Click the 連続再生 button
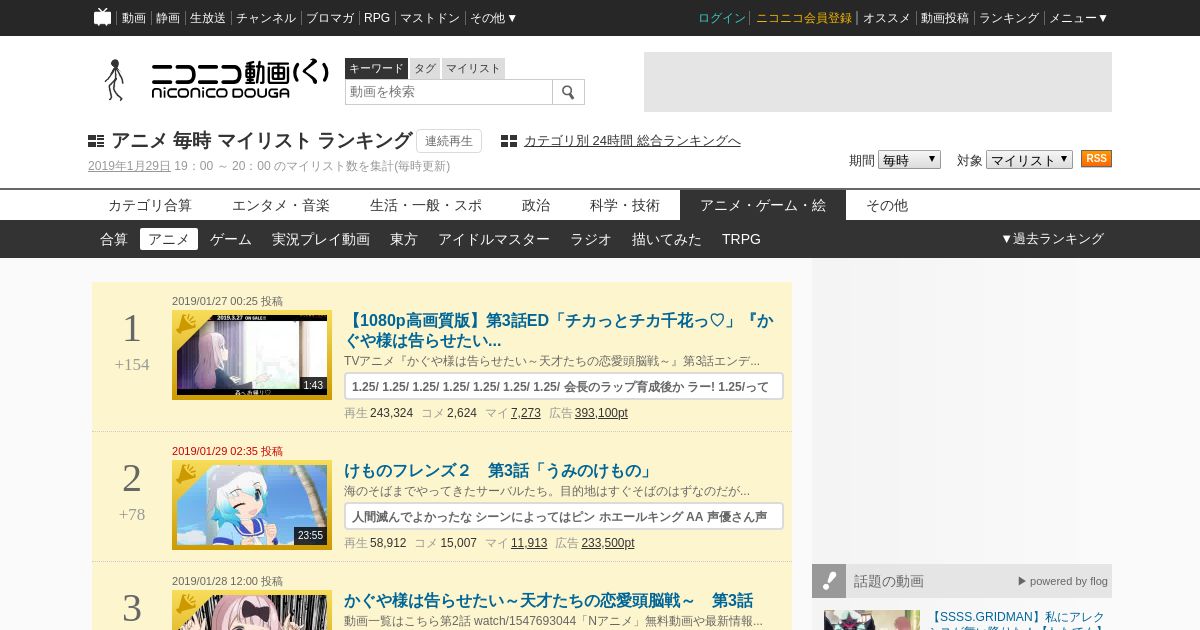The image size is (1200, 630). [x=449, y=141]
